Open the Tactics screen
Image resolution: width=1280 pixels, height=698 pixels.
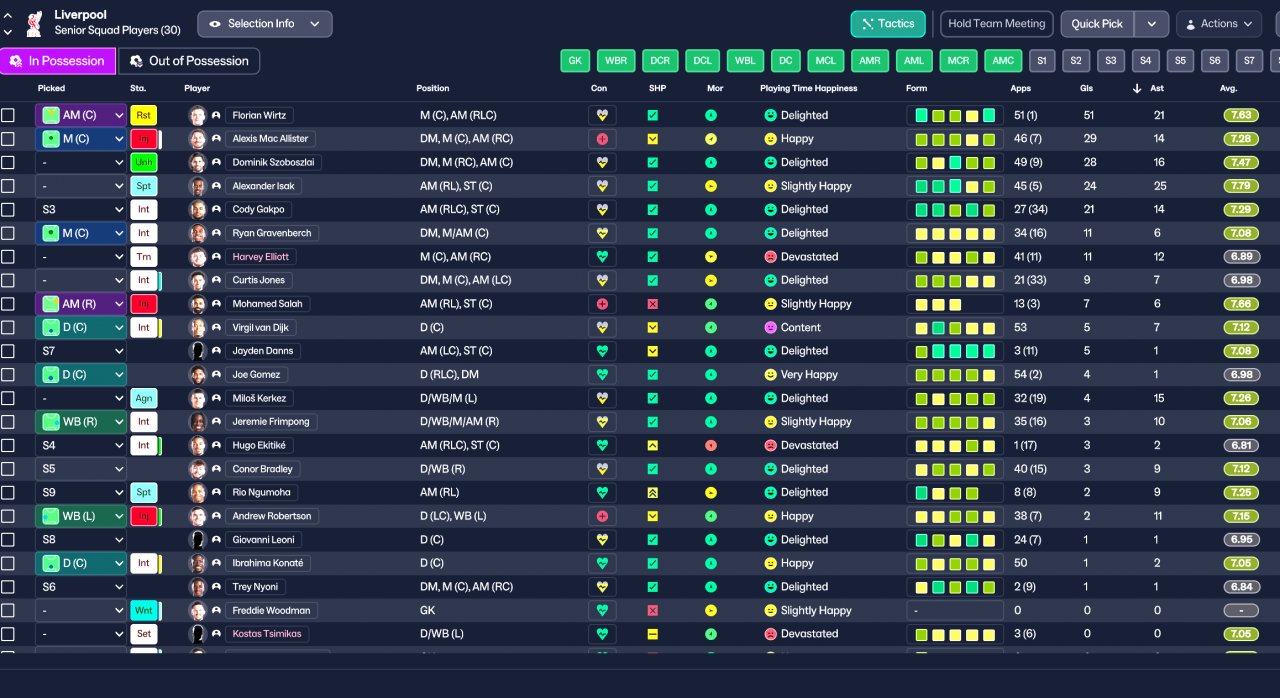888,24
